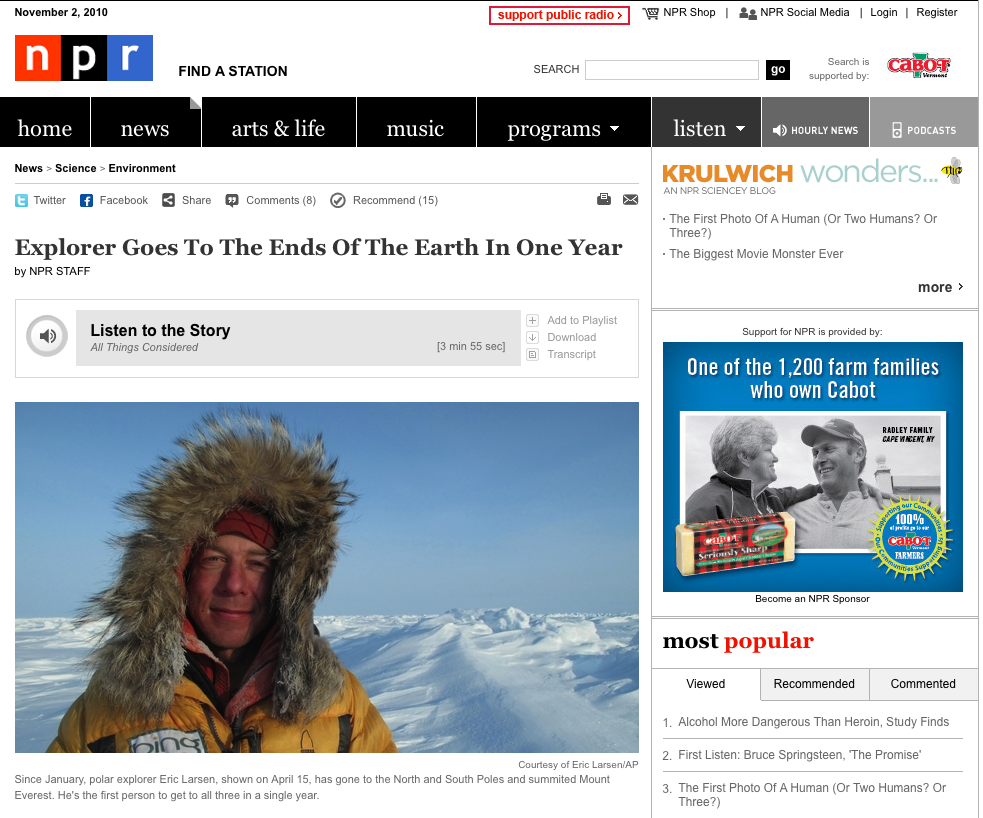Open the arts & life menu
This screenshot has height=818, width=983.
(278, 128)
